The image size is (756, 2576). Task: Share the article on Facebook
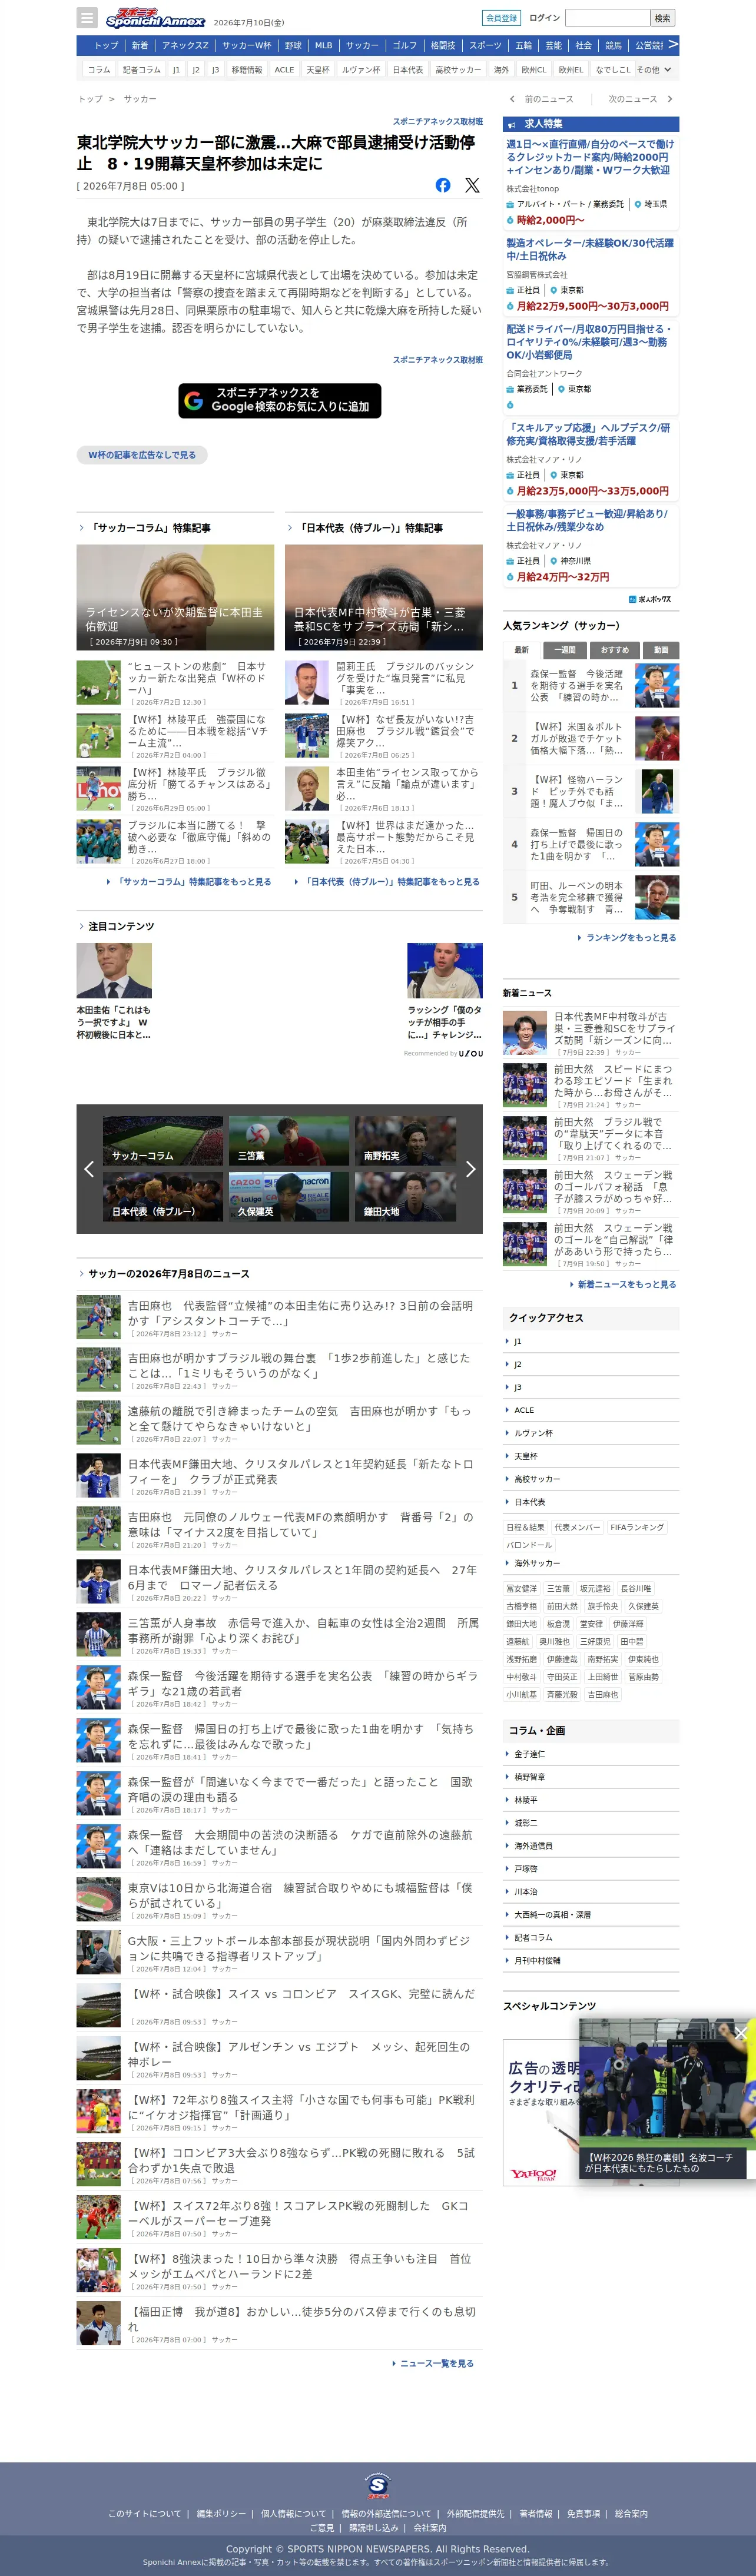tap(443, 185)
